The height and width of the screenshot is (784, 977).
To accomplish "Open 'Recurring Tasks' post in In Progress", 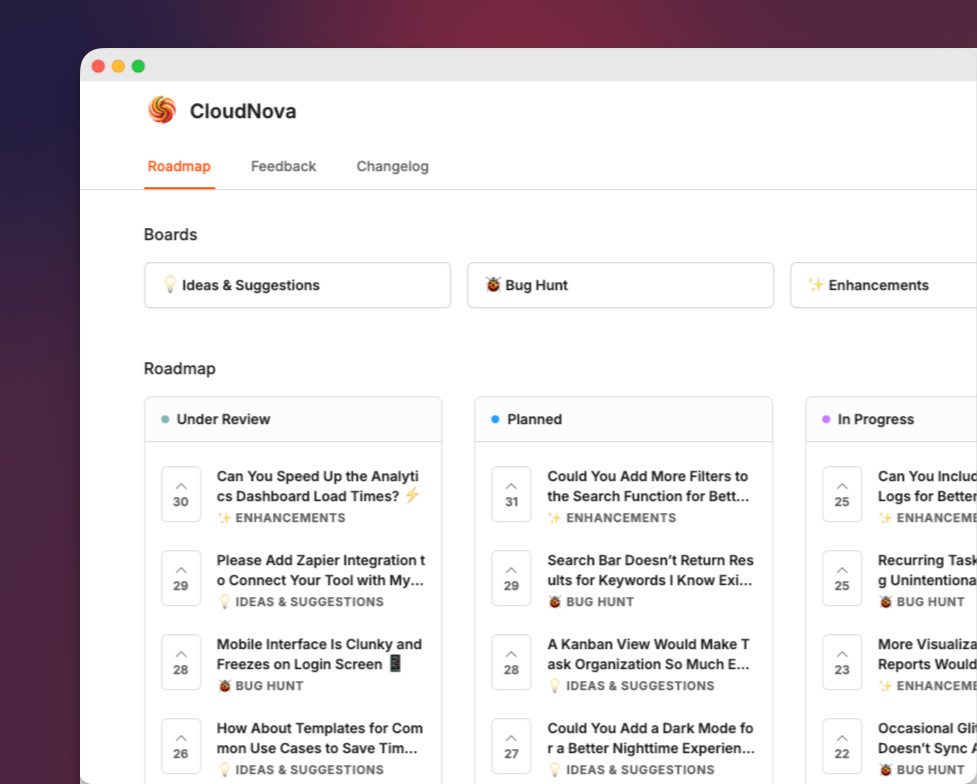I will tap(927, 570).
